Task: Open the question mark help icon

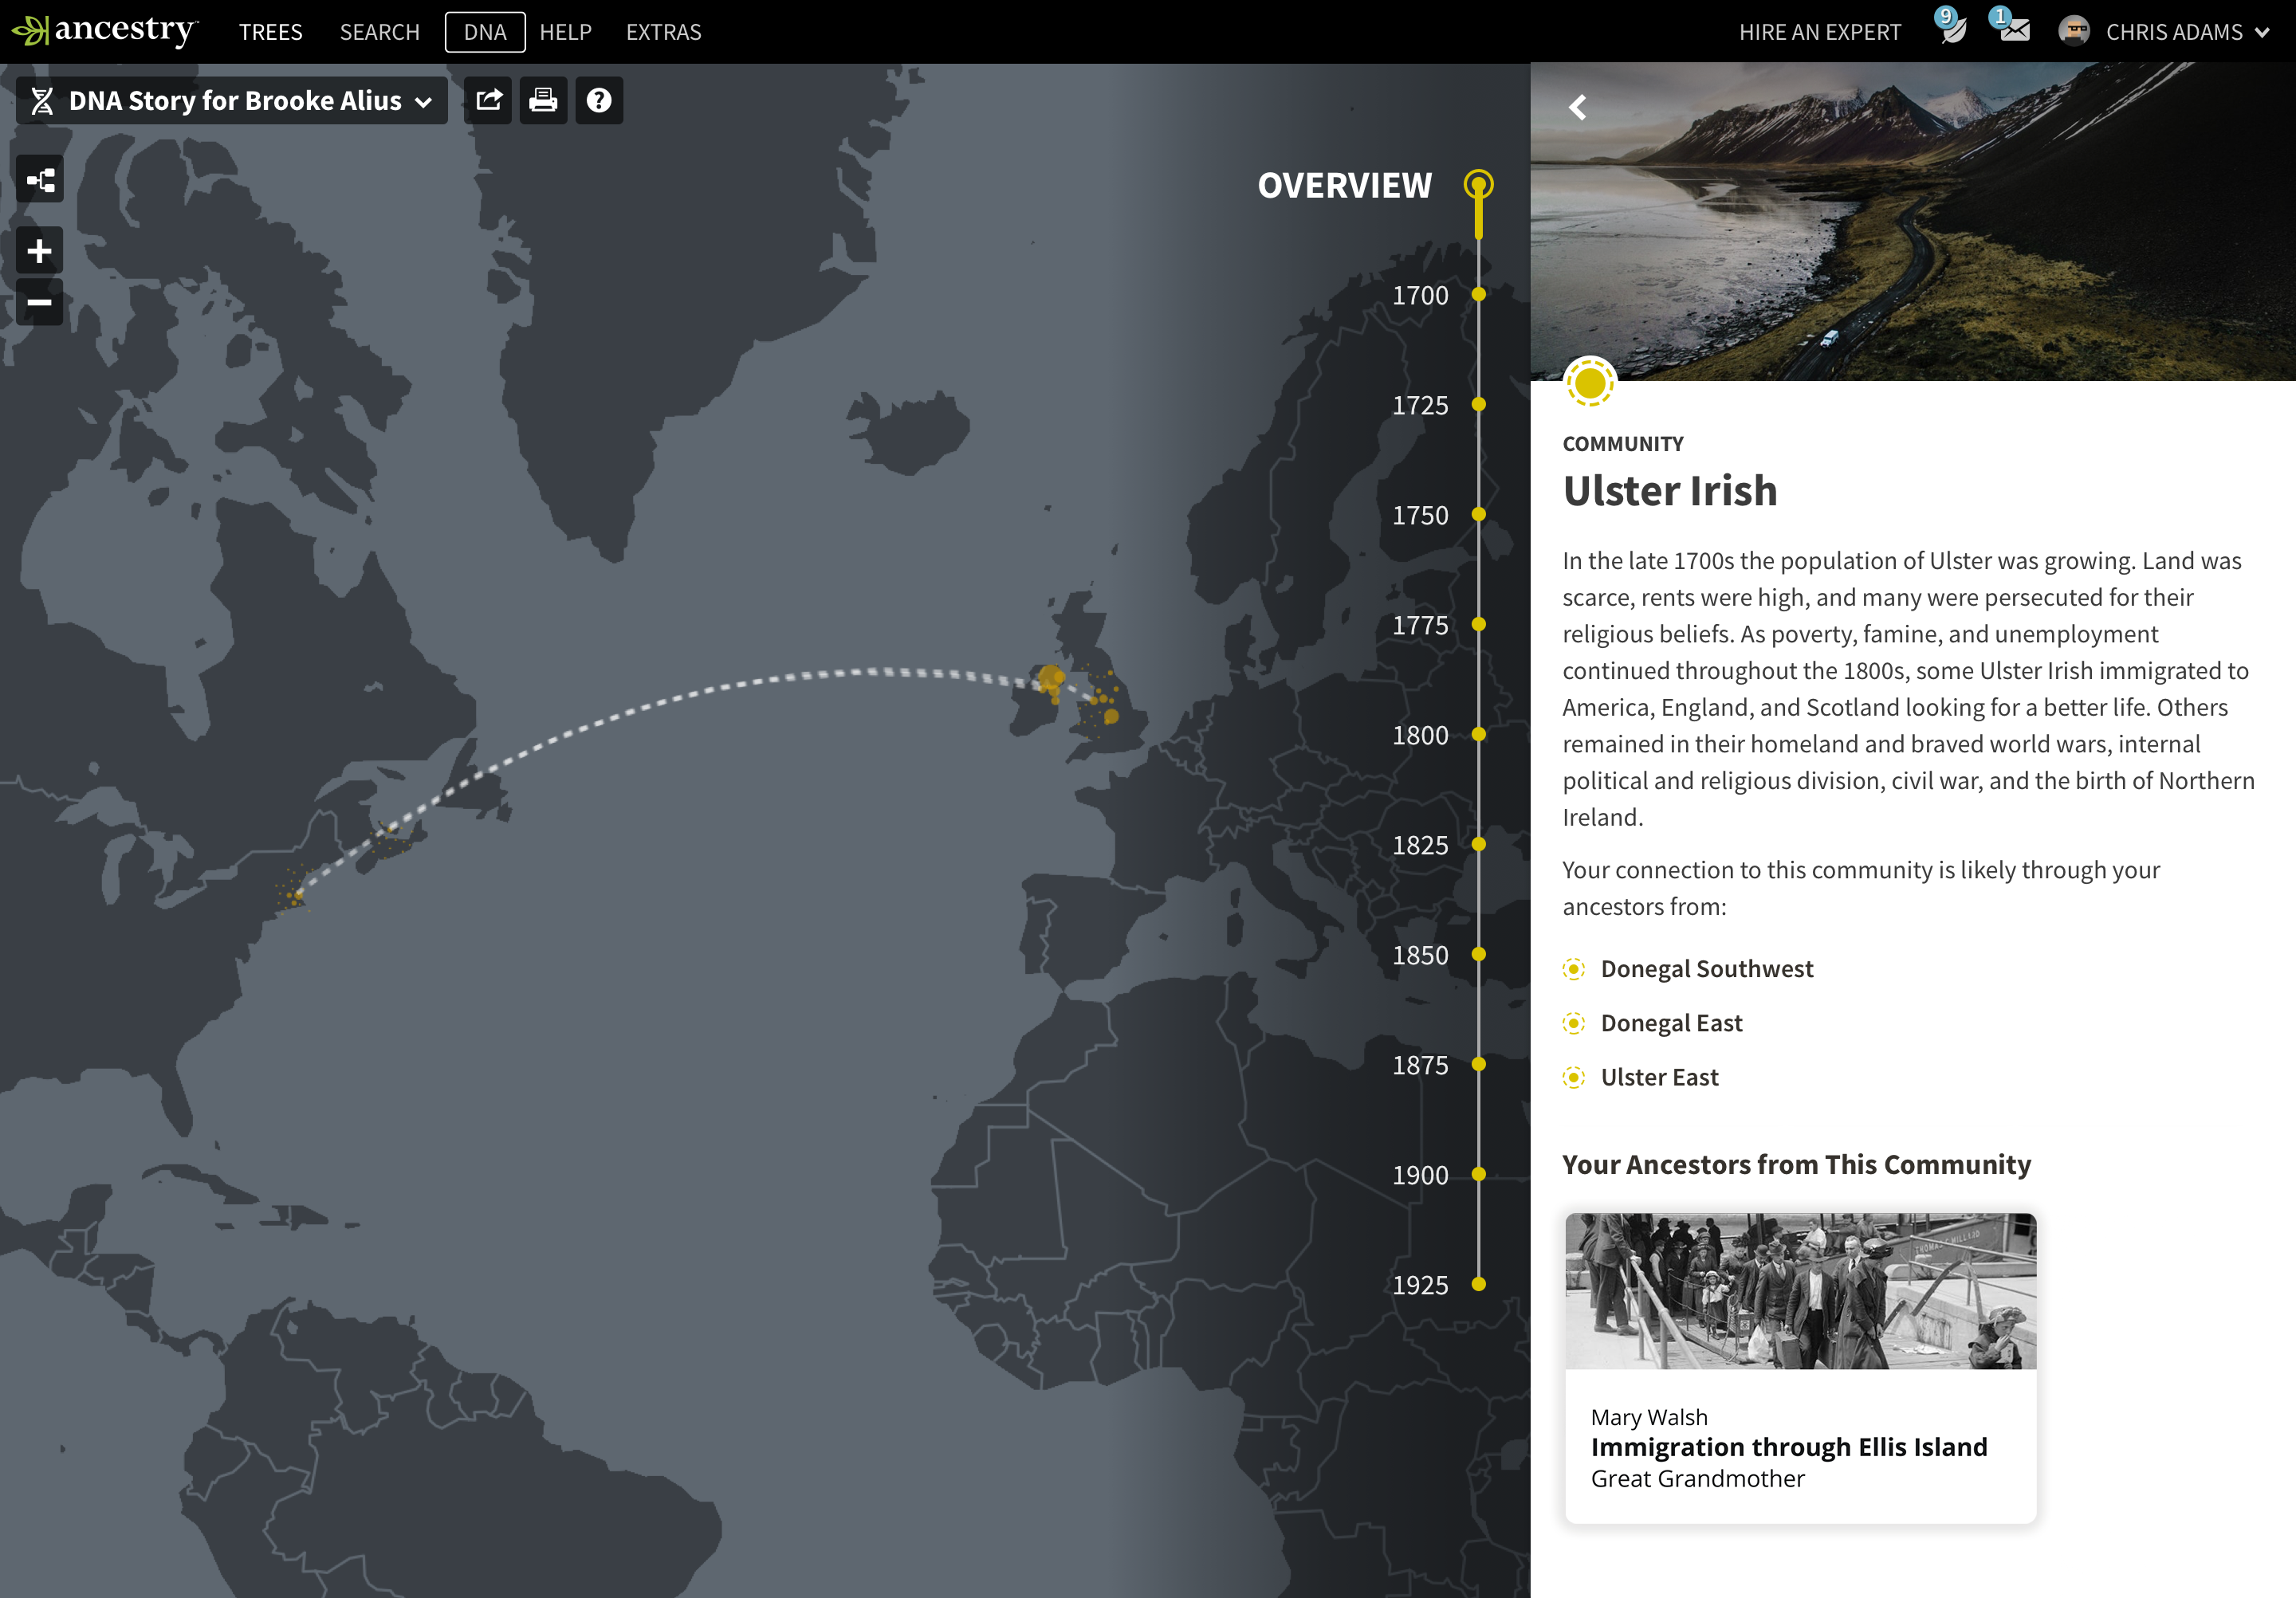Action: pyautogui.click(x=598, y=100)
